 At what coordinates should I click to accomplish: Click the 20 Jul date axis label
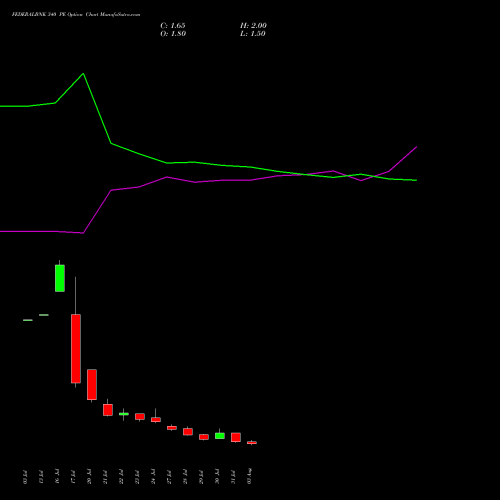pyautogui.click(x=90, y=477)
